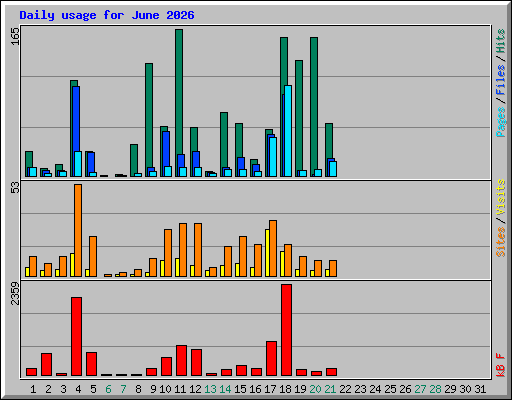Click the 2359 y-axis label

[15, 293]
